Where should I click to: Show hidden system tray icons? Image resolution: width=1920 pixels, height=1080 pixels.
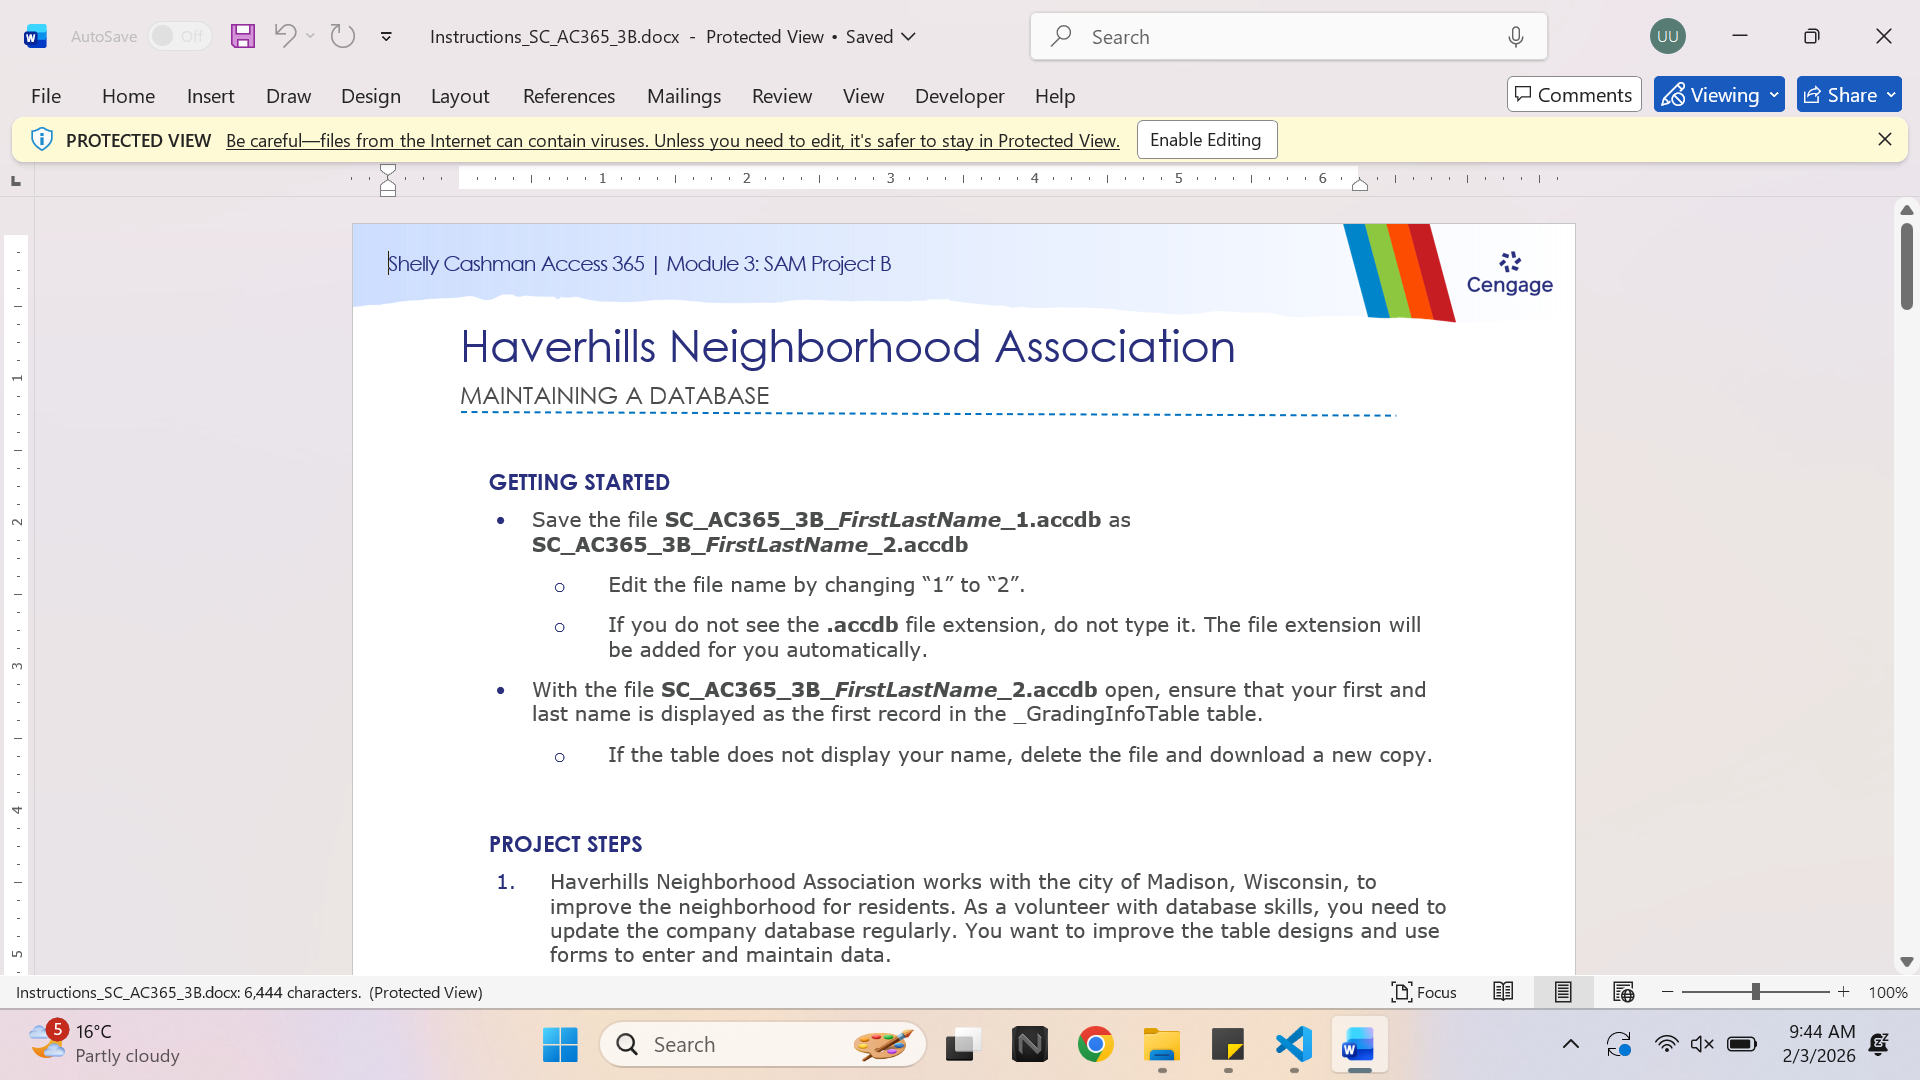pyautogui.click(x=1570, y=1045)
